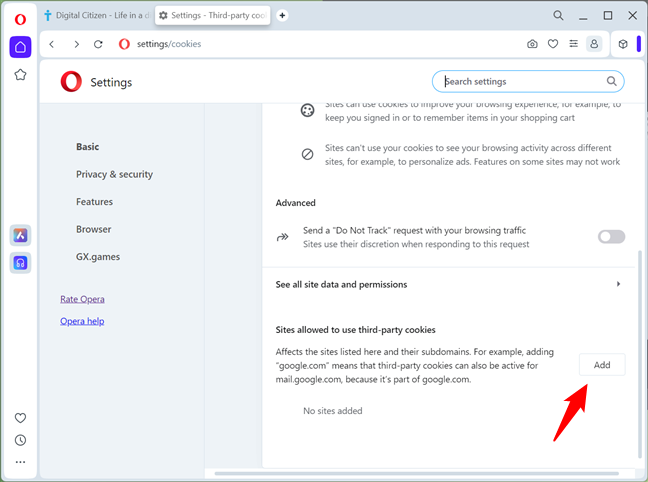648x482 pixels.
Task: Open Easy Setup sliders icon
Action: pos(574,44)
